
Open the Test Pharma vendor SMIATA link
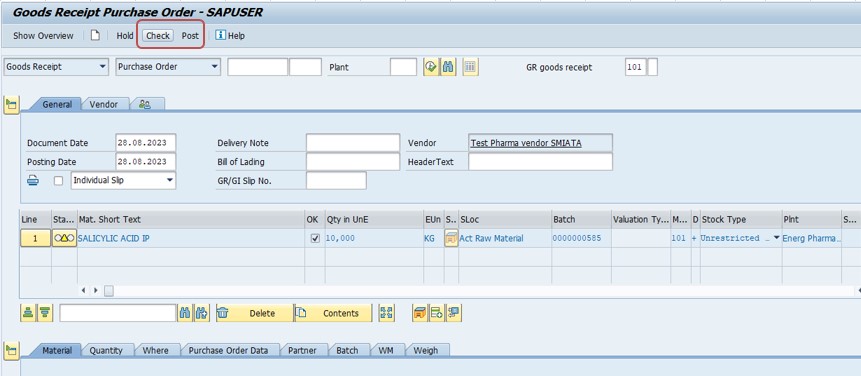click(x=525, y=143)
